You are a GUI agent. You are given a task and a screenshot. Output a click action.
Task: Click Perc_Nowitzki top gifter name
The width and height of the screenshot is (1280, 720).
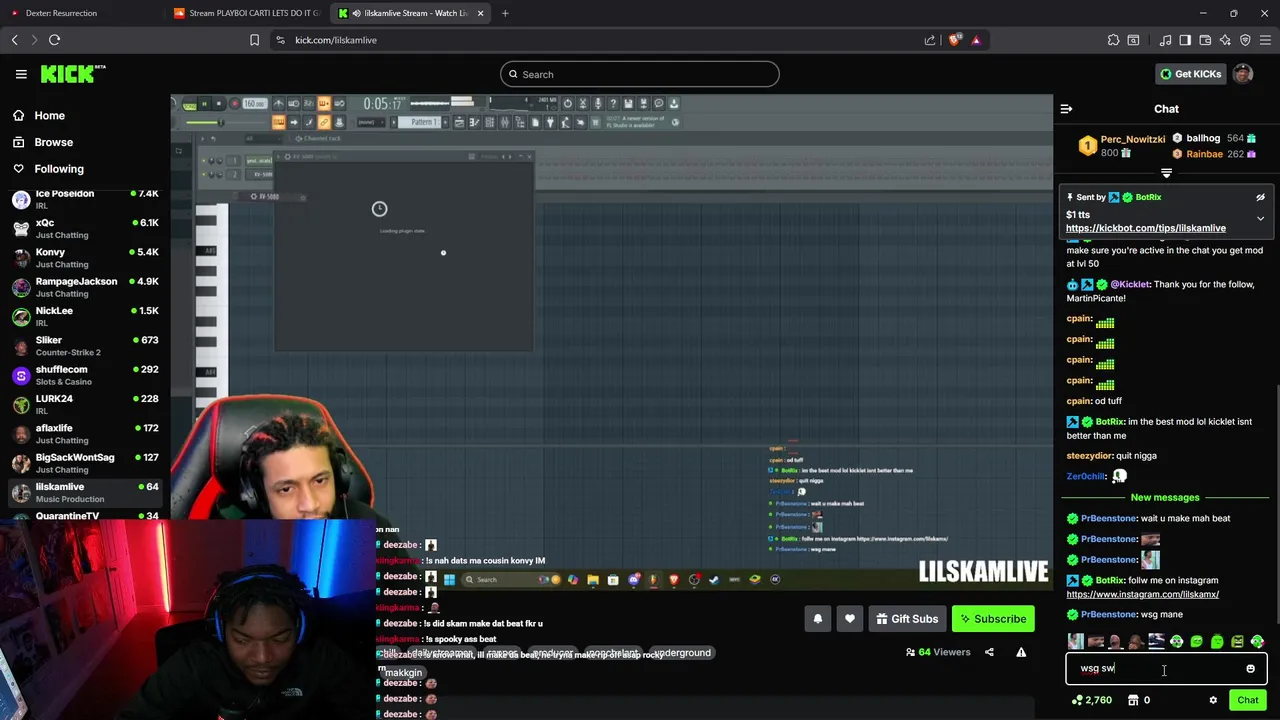point(1133,140)
